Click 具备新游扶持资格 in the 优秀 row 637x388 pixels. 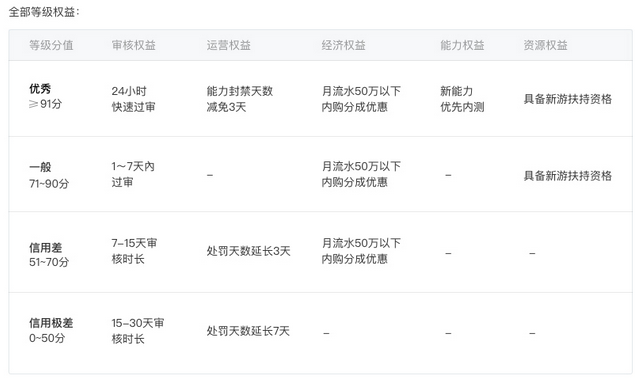tap(568, 99)
